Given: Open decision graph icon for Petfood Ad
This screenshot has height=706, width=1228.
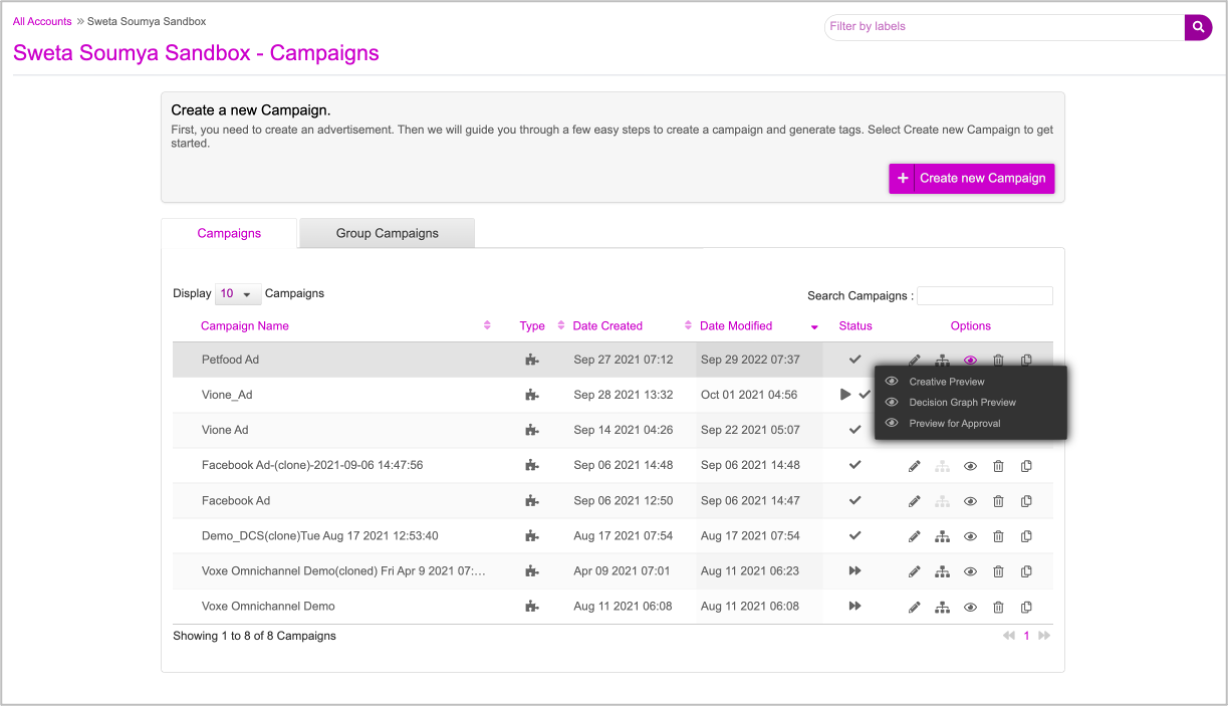Looking at the screenshot, I should [x=942, y=360].
